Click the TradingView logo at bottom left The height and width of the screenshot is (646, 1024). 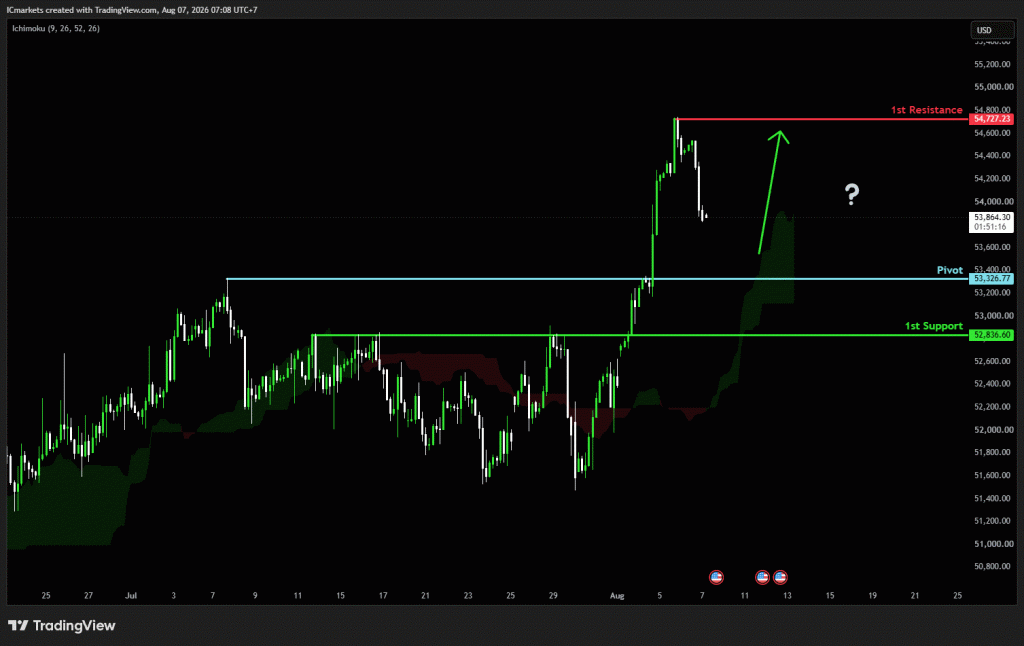[x=61, y=626]
